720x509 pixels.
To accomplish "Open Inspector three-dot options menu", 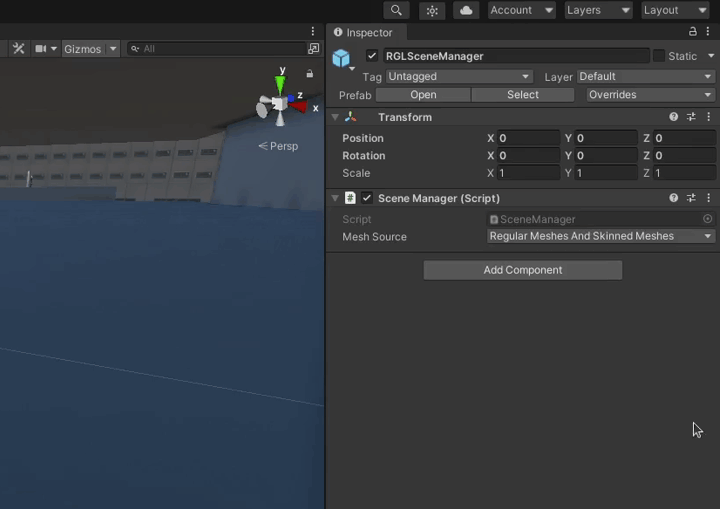I will point(708,31).
